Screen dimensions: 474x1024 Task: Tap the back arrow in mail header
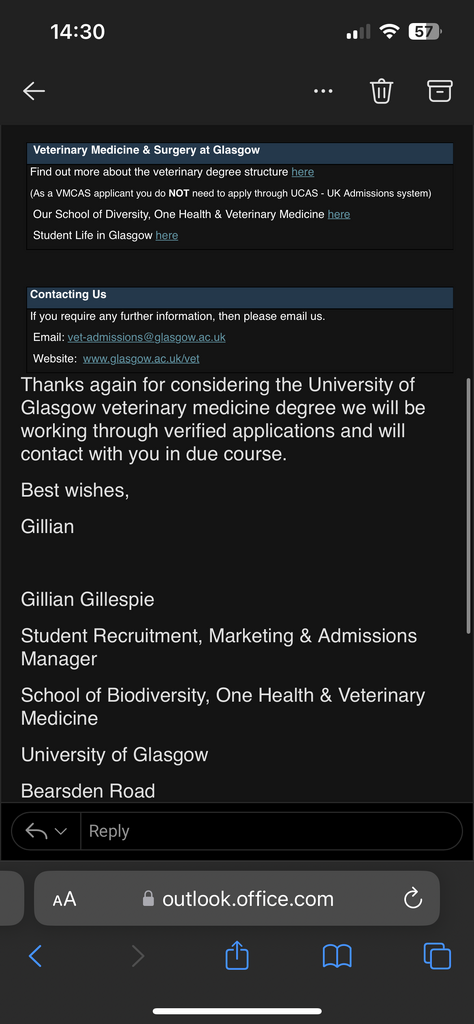(x=34, y=91)
